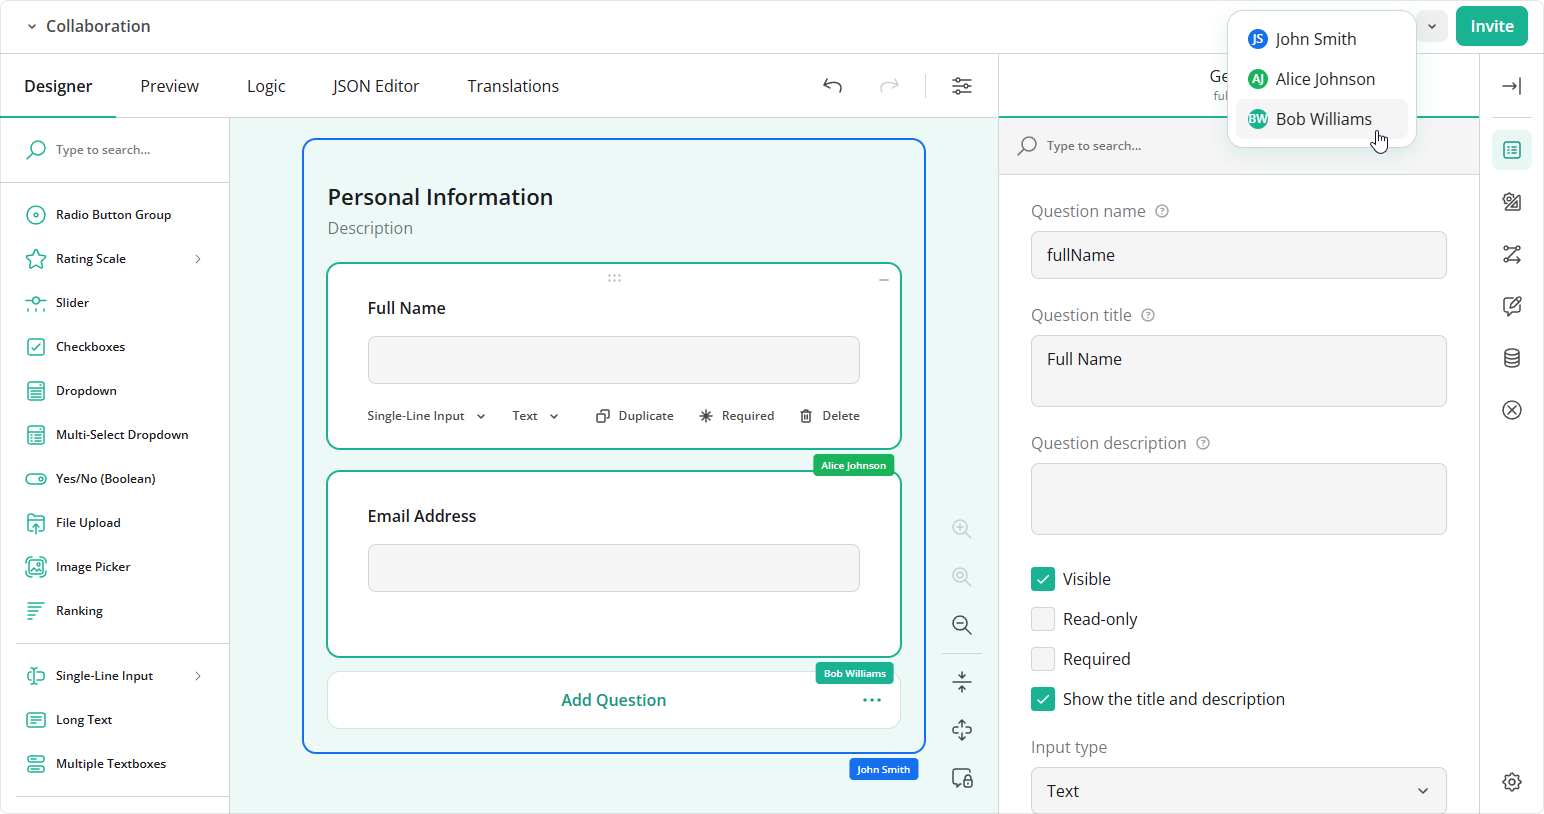Click the lock questions state icon
The width and height of the screenshot is (1544, 814).
[x=962, y=778]
